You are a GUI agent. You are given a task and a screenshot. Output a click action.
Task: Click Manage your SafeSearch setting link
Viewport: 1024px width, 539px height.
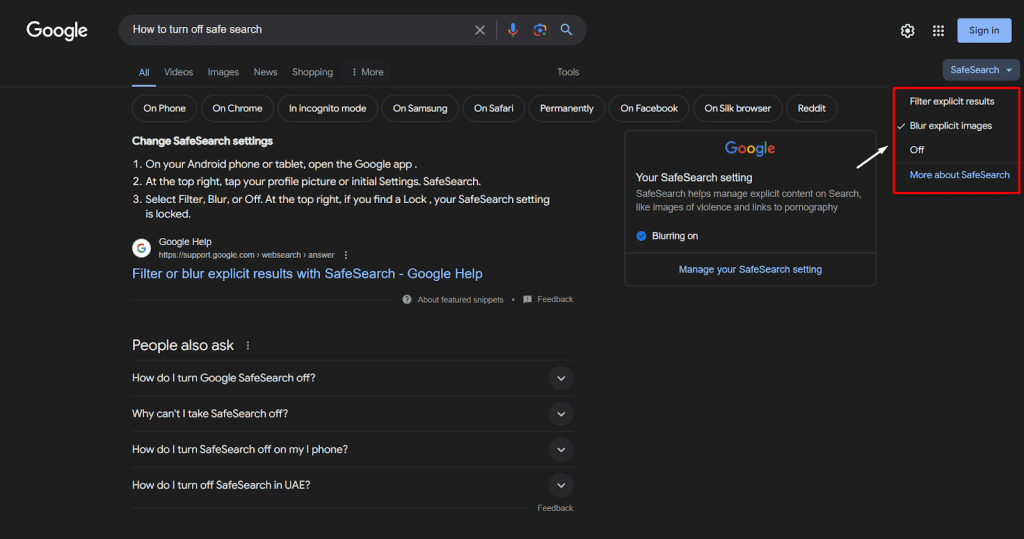[x=750, y=269]
